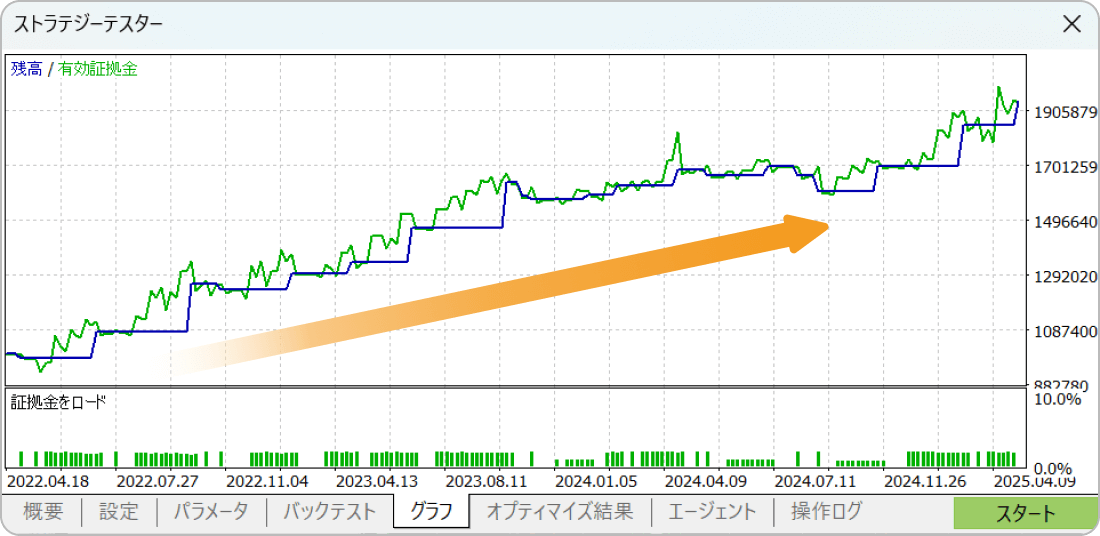Click the blue 残高 legend label
Viewport: 1100px width, 536px height.
click(26, 69)
